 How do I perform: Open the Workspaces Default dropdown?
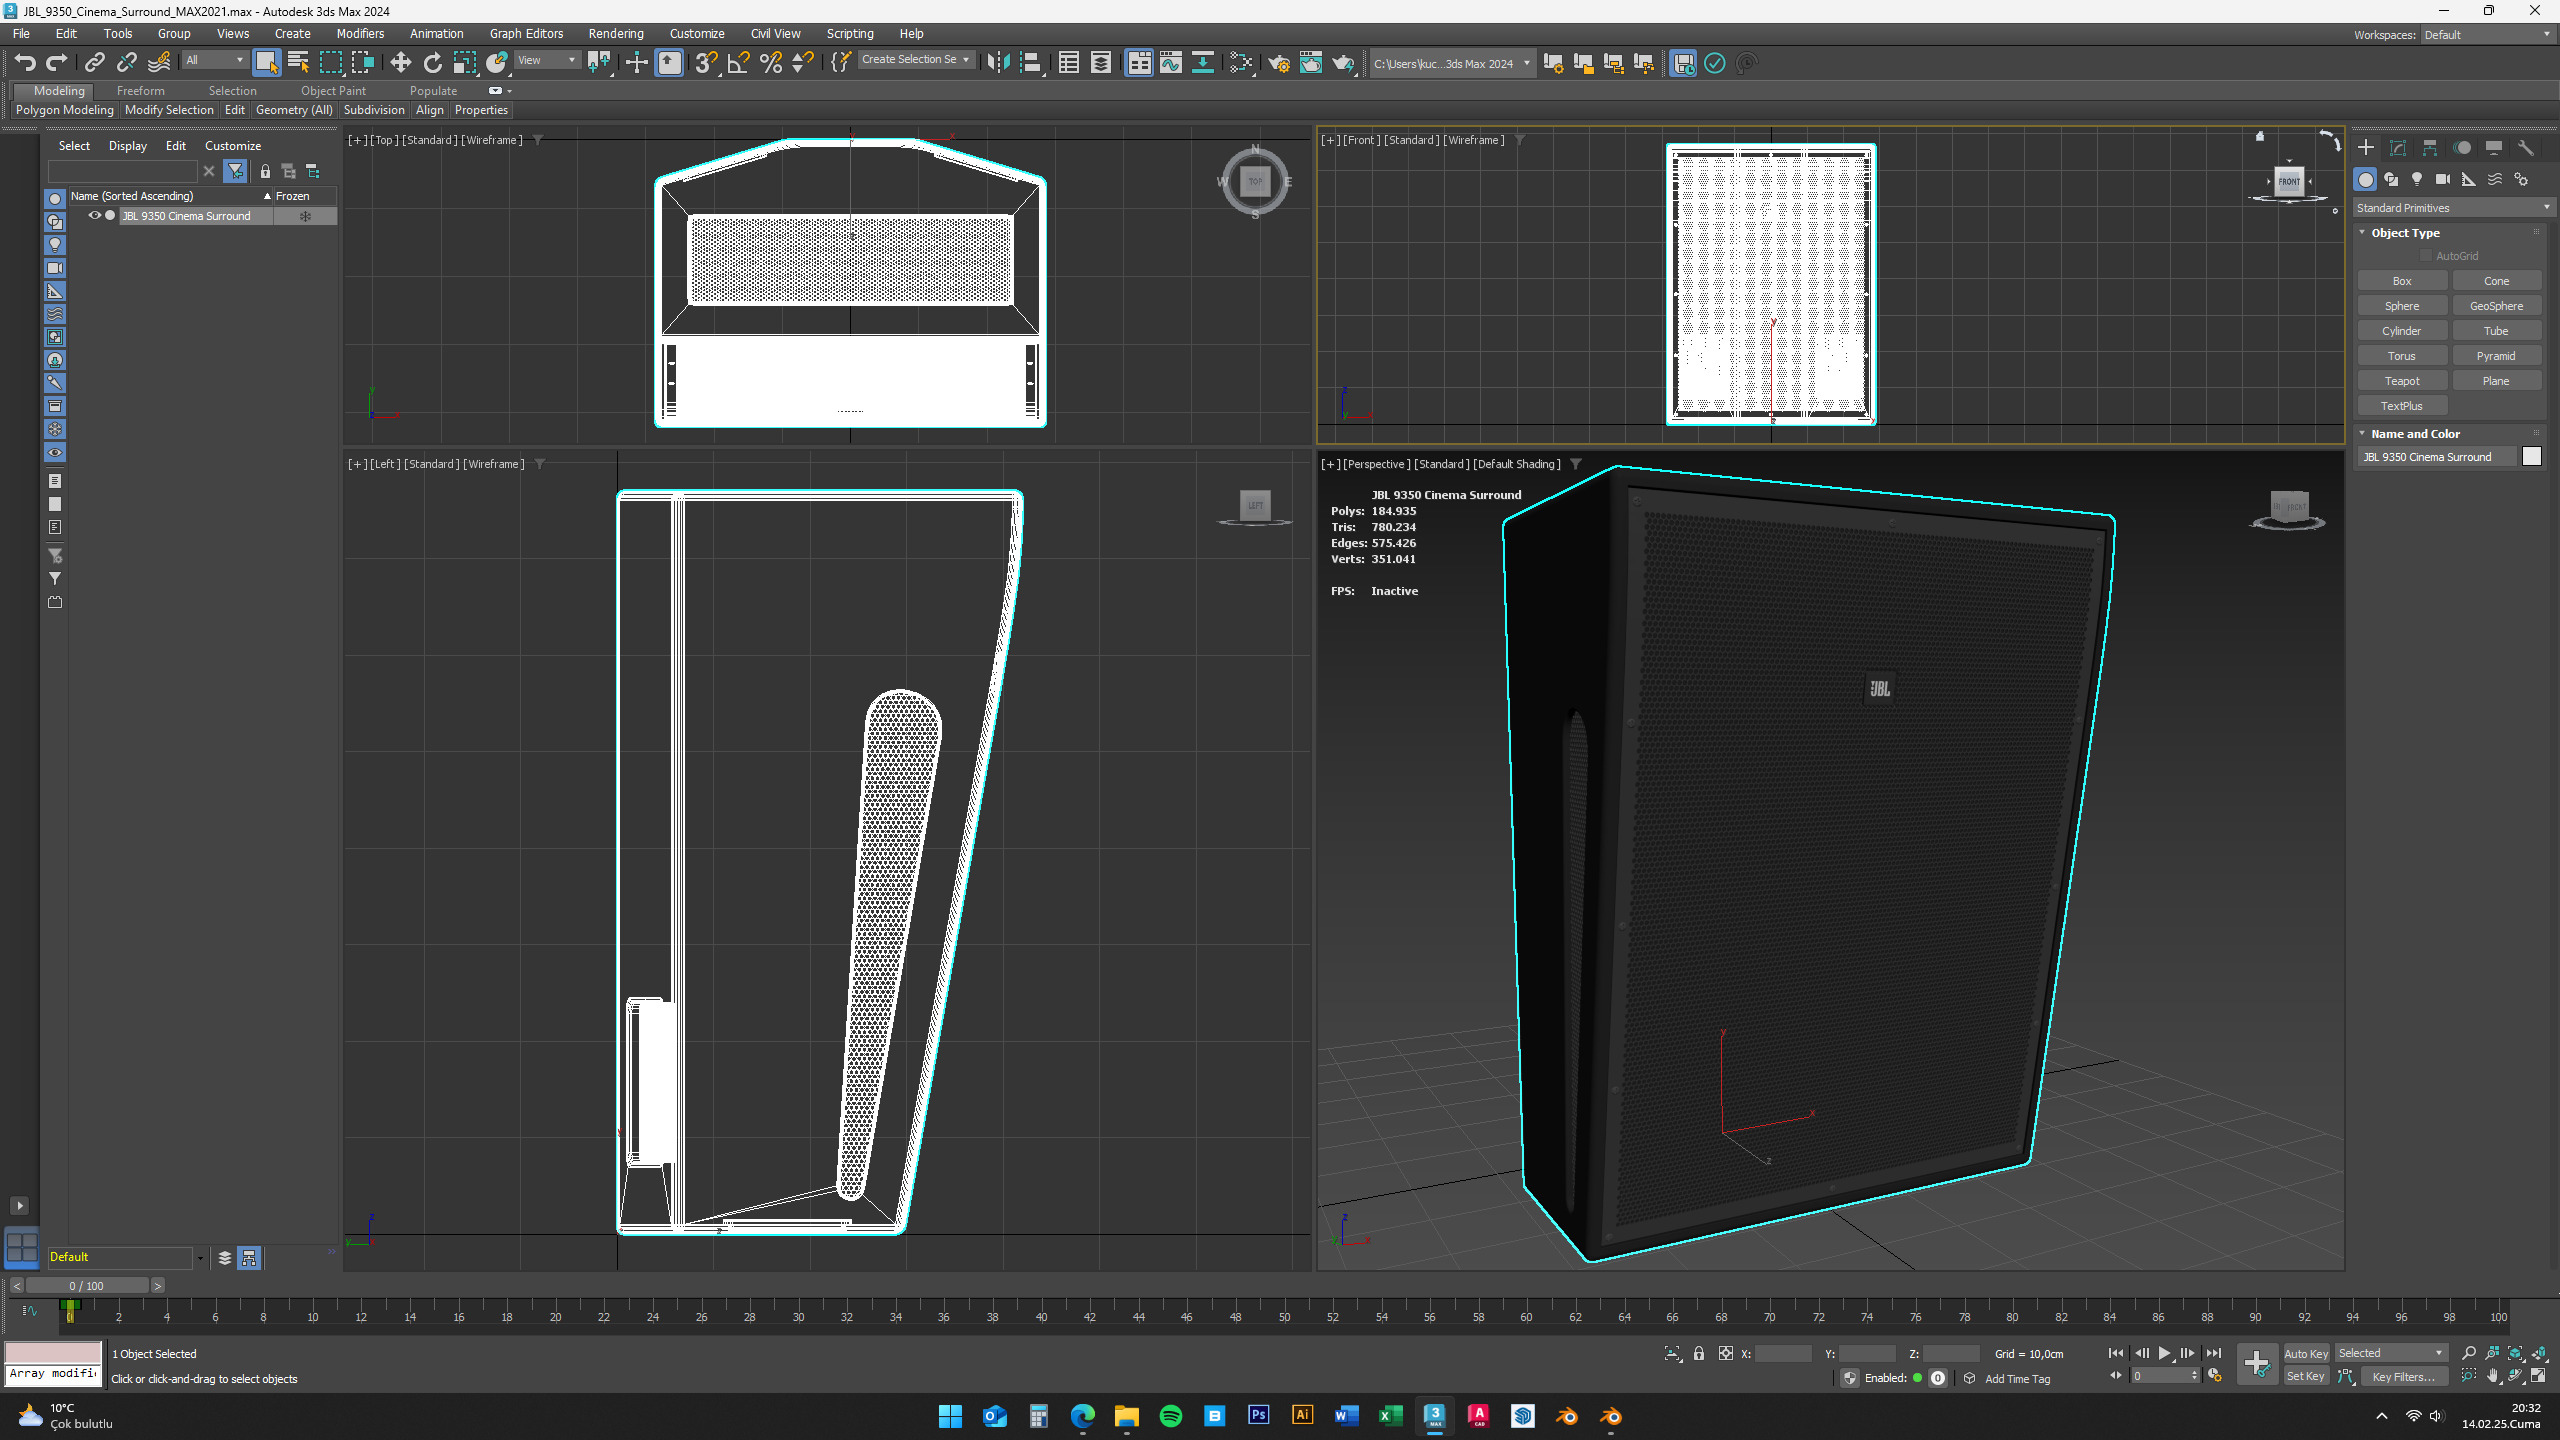click(2487, 35)
